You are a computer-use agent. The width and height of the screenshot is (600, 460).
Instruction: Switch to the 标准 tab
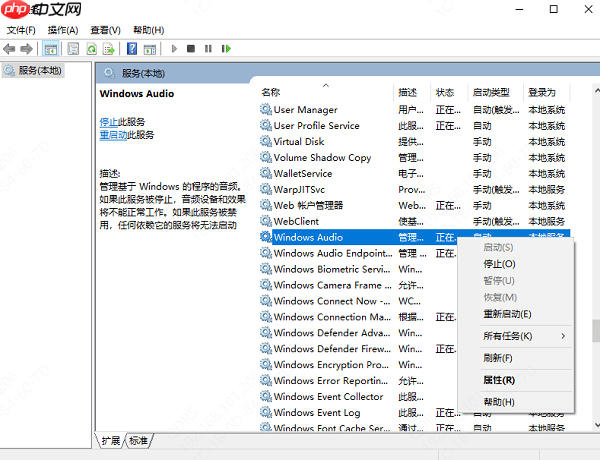(x=138, y=441)
